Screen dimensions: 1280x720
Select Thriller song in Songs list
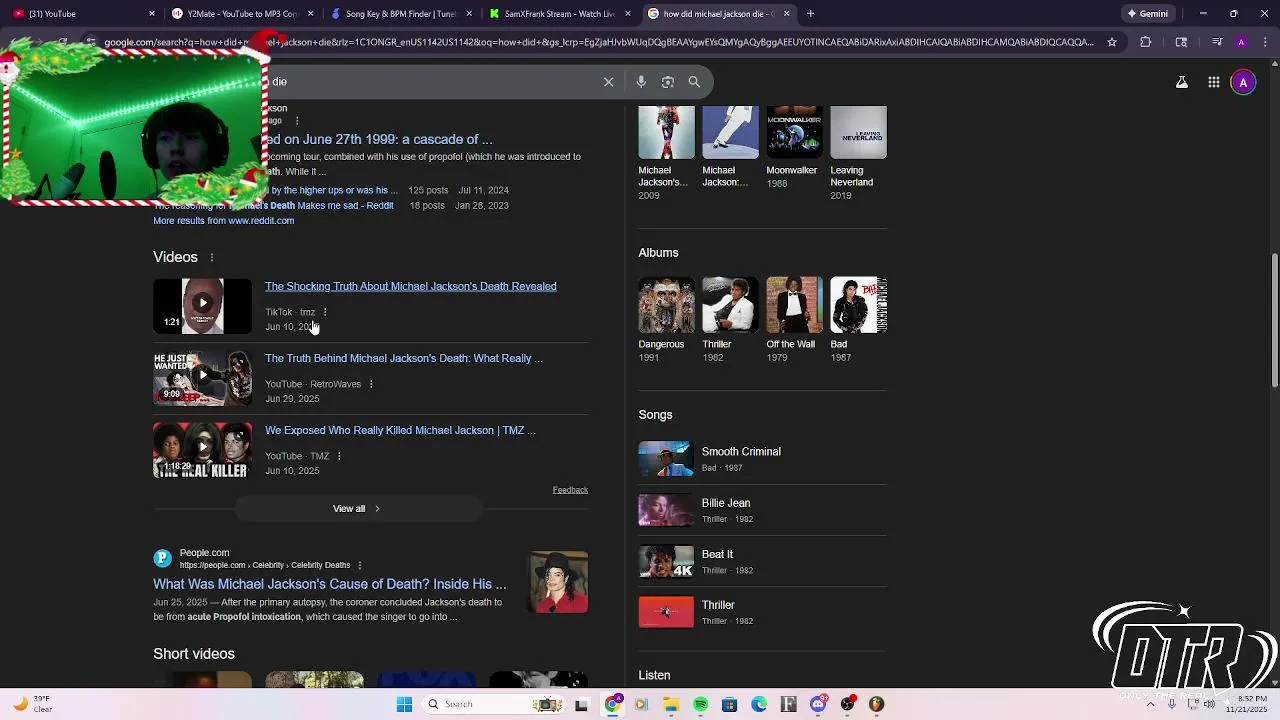click(762, 612)
